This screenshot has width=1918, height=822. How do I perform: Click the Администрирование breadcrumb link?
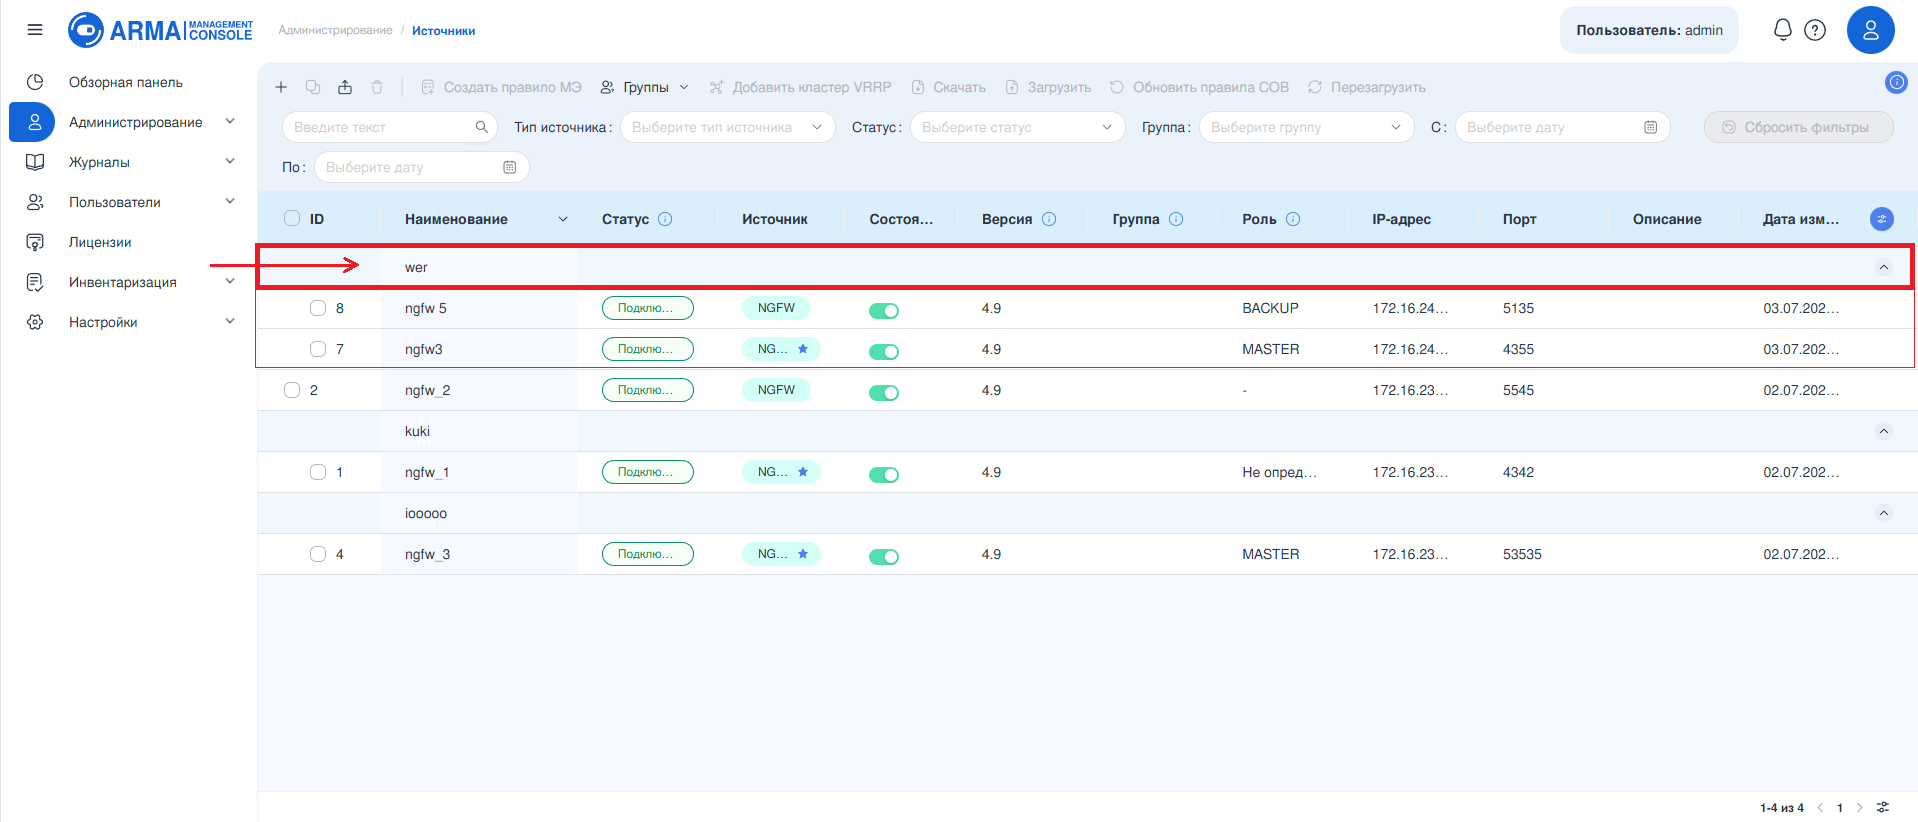click(x=335, y=31)
